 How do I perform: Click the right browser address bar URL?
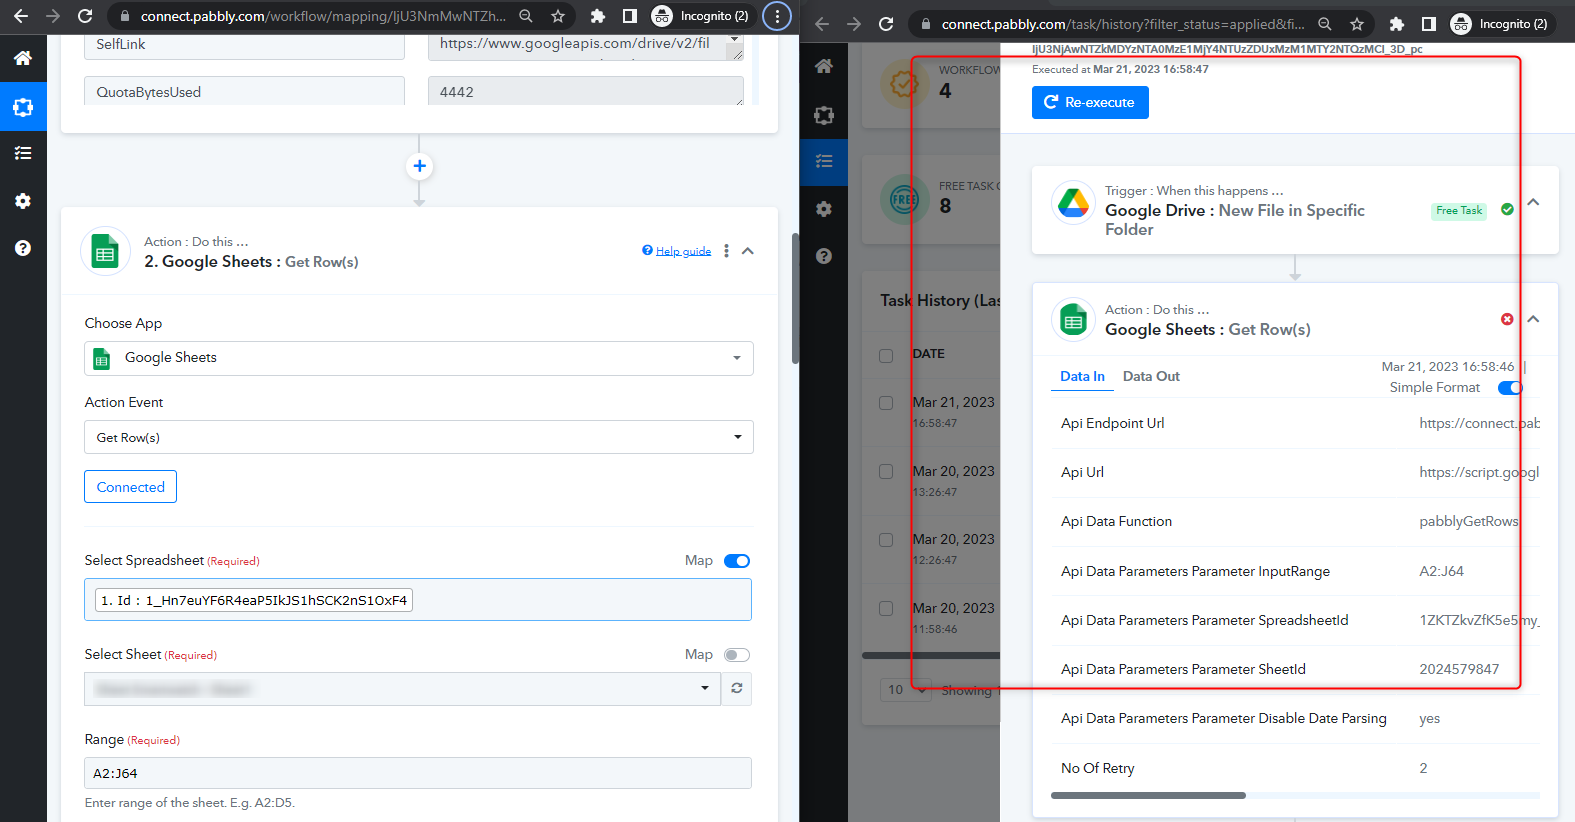pyautogui.click(x=1122, y=24)
